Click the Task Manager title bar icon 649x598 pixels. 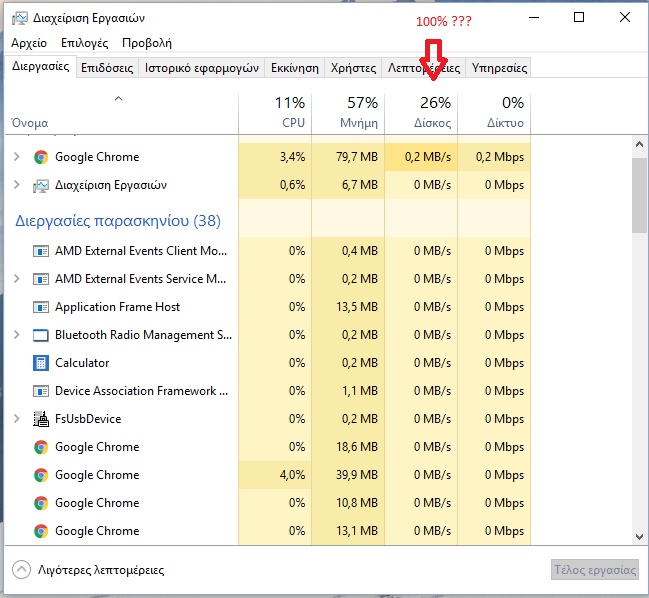click(19, 18)
